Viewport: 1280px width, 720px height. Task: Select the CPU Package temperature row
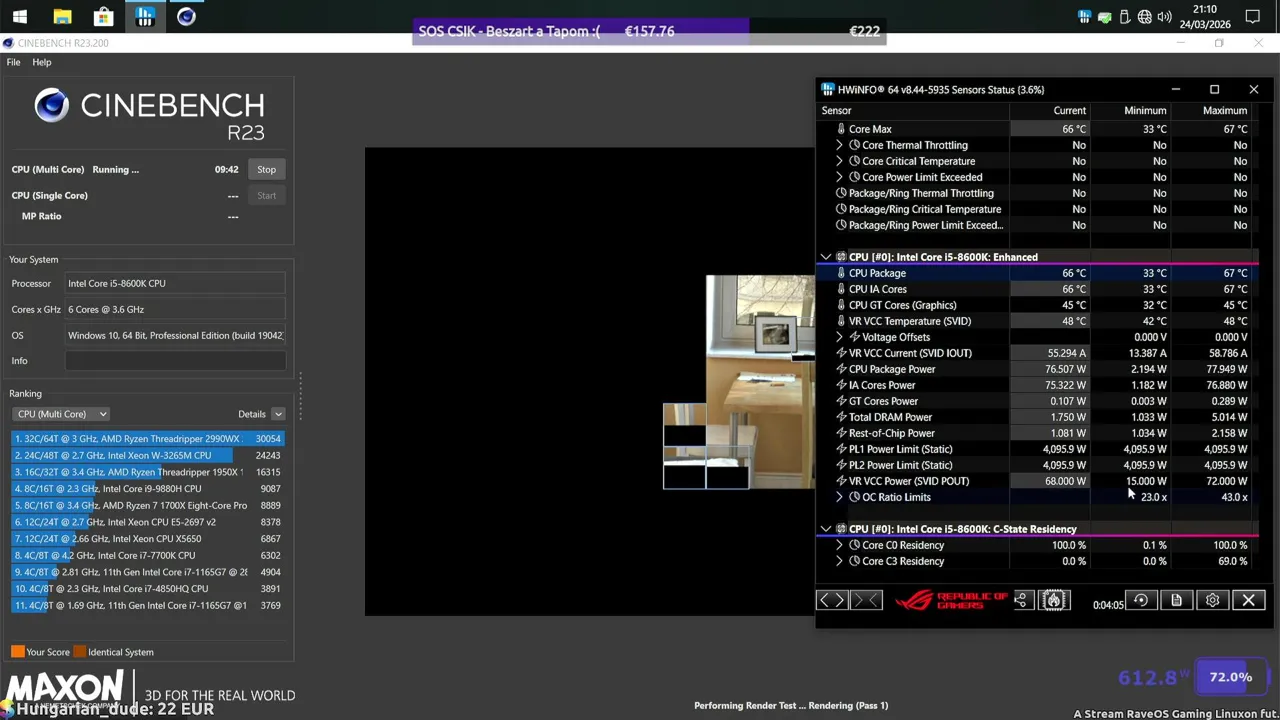1036,273
